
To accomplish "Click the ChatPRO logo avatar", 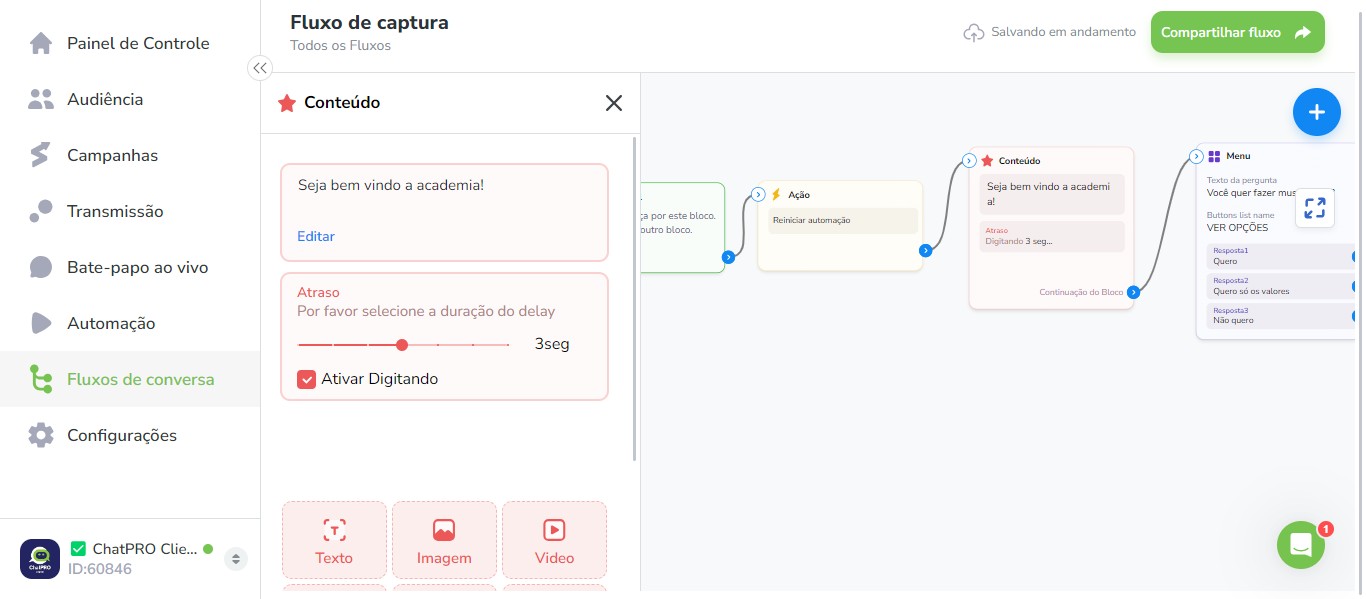I will pyautogui.click(x=40, y=558).
